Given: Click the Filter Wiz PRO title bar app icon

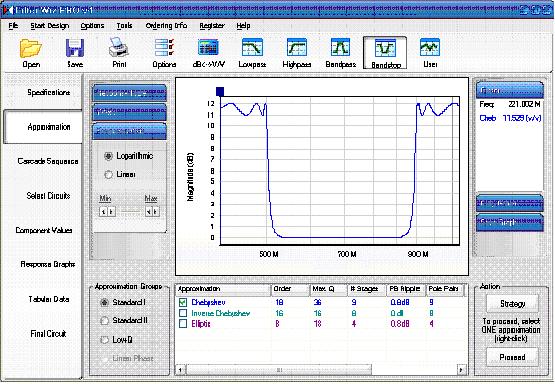Looking at the screenshot, I should (x=8, y=10).
